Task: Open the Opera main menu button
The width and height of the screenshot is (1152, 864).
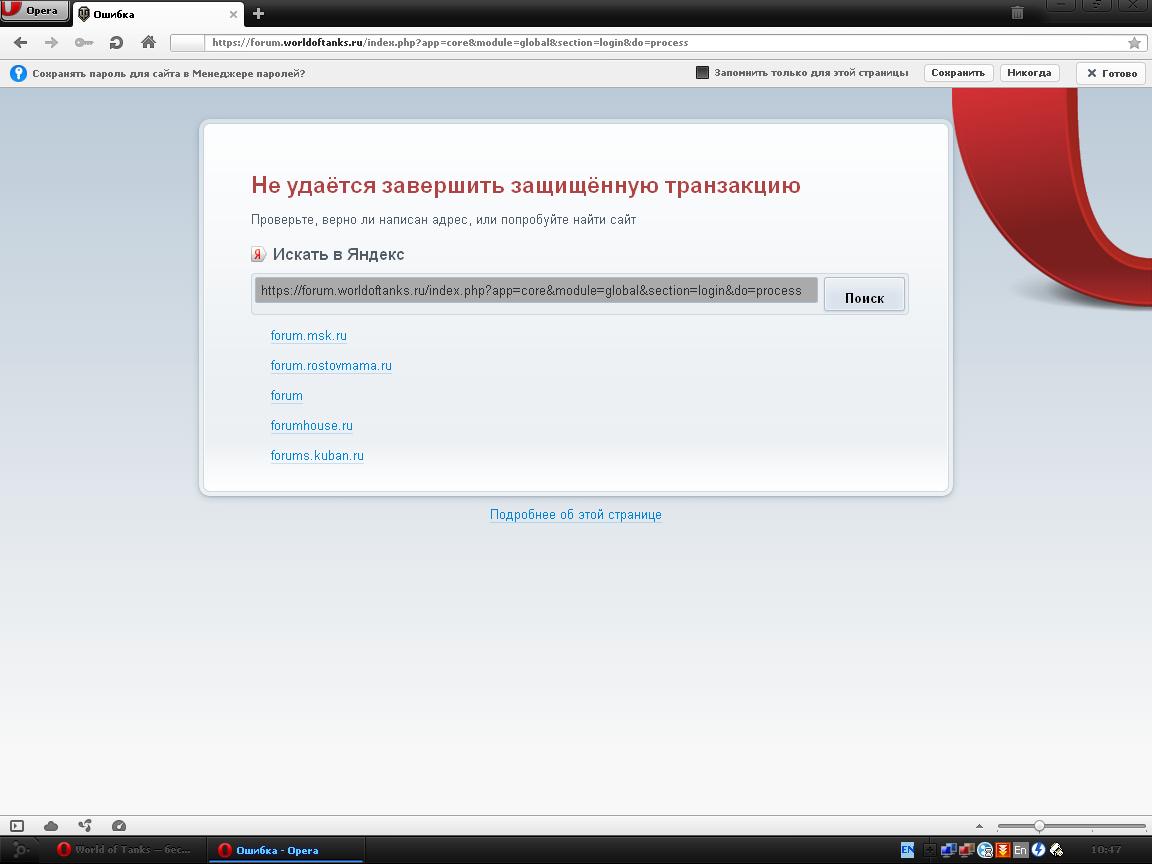Action: 34,10
